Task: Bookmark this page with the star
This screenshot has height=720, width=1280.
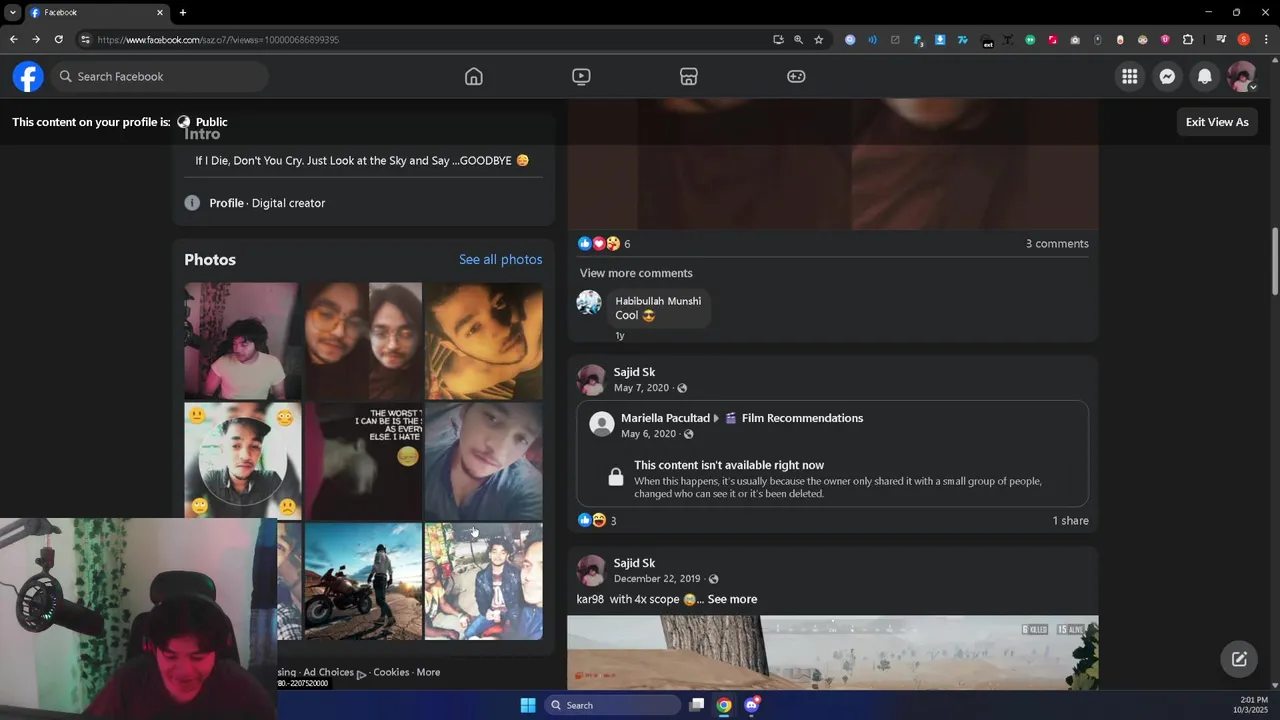Action: (x=819, y=40)
